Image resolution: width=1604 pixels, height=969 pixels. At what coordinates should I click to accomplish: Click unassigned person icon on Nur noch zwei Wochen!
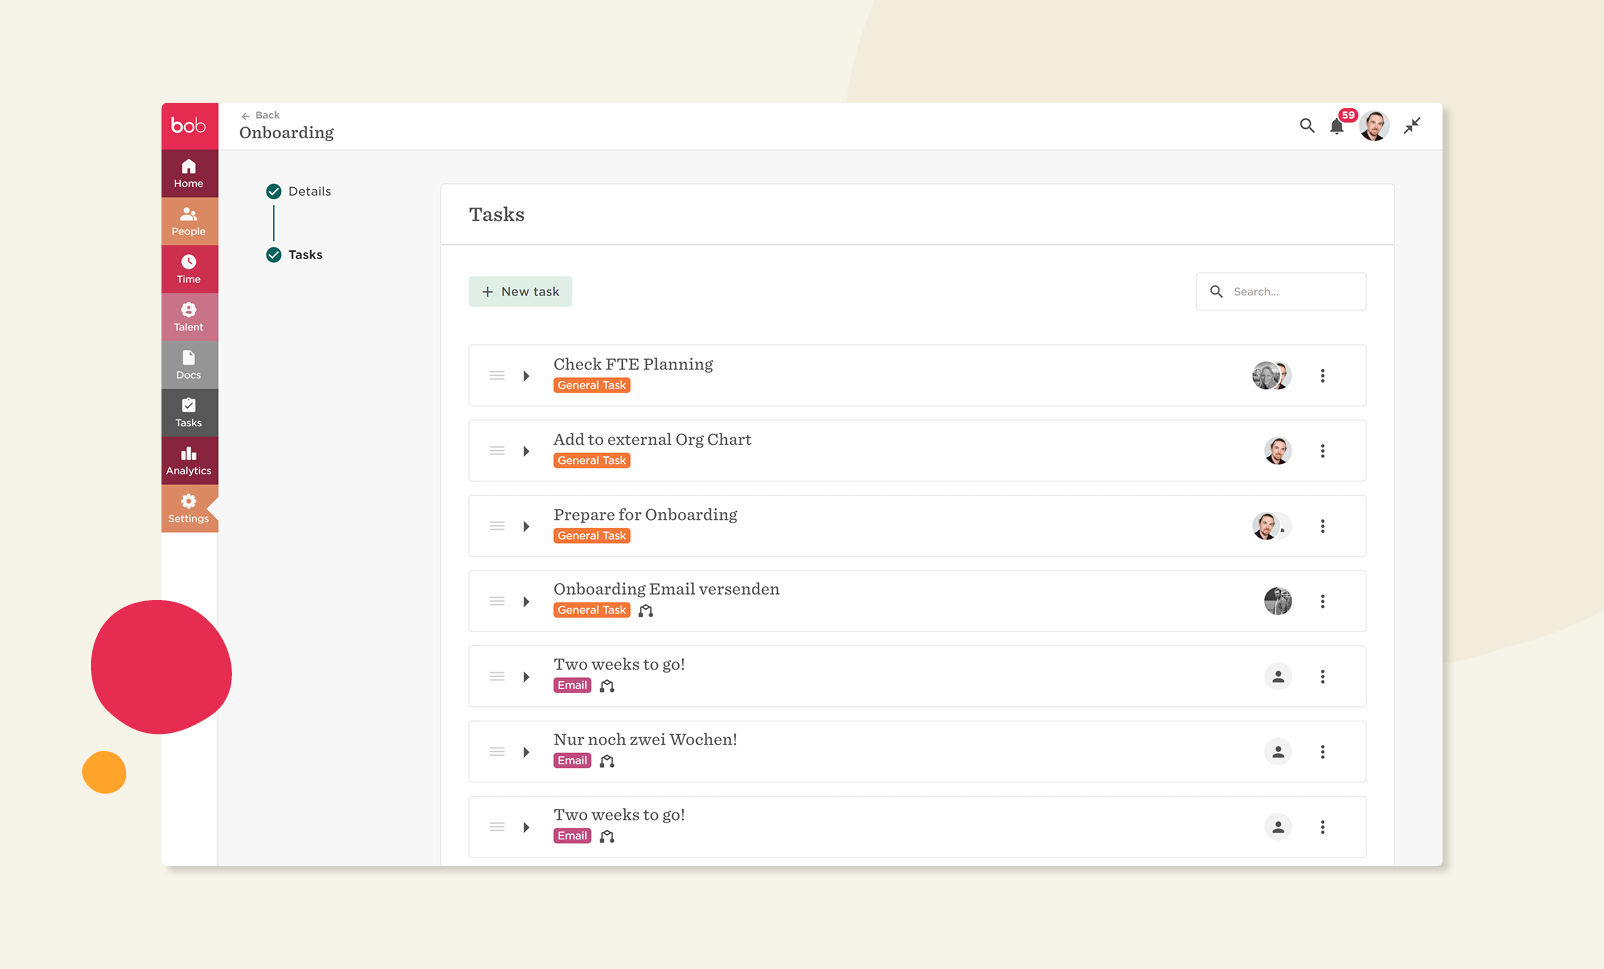[1278, 752]
